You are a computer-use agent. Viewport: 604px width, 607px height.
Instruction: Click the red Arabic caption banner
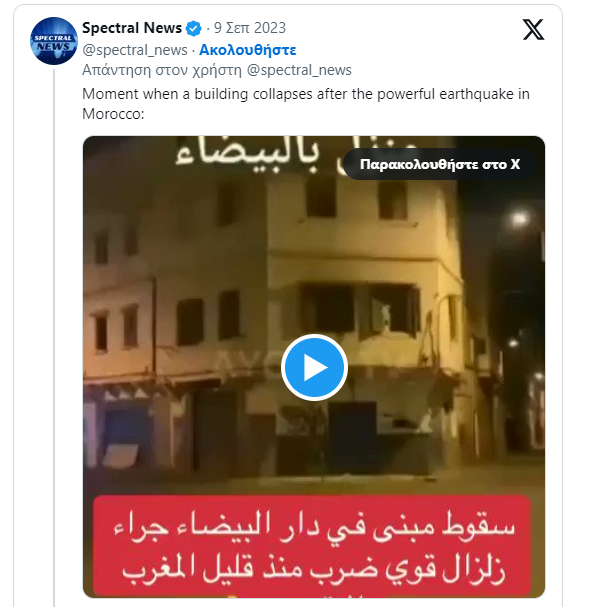point(312,546)
